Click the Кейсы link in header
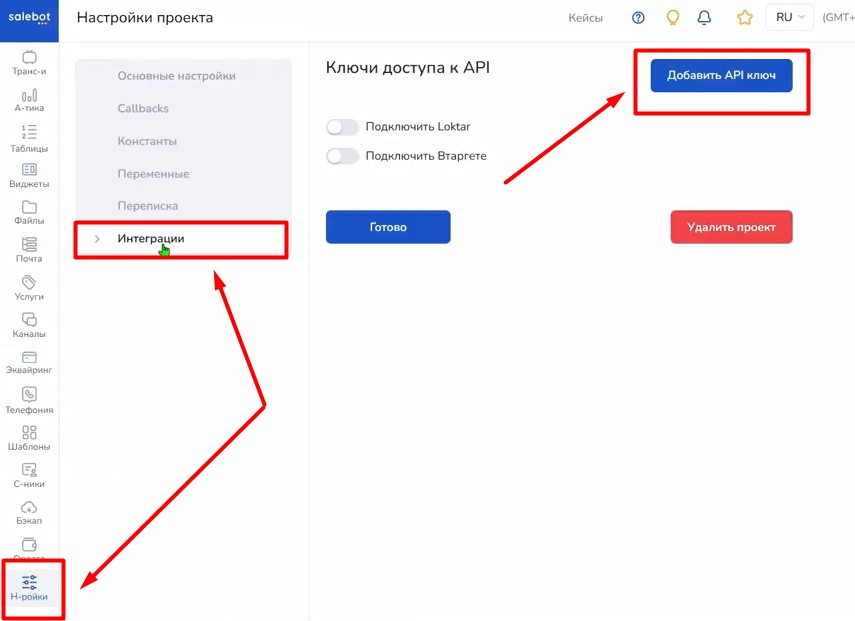Viewport: 855px width, 621px height. pos(585,18)
